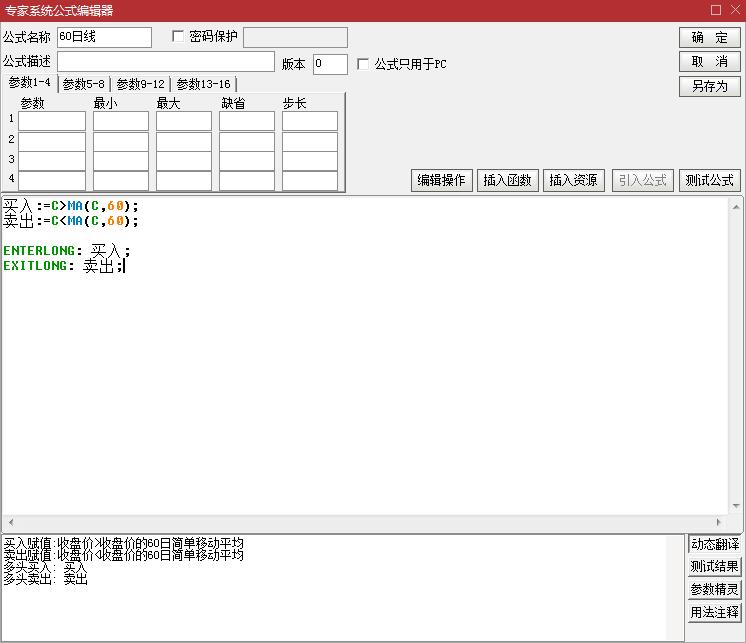Run 测试公式 to test the formula
This screenshot has width=746, height=643.
(709, 180)
